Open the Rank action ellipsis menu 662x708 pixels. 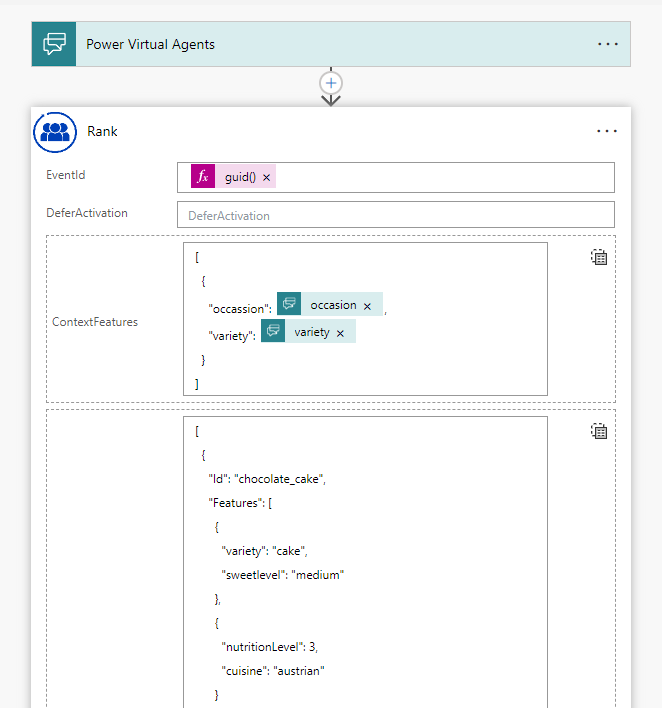click(x=608, y=131)
